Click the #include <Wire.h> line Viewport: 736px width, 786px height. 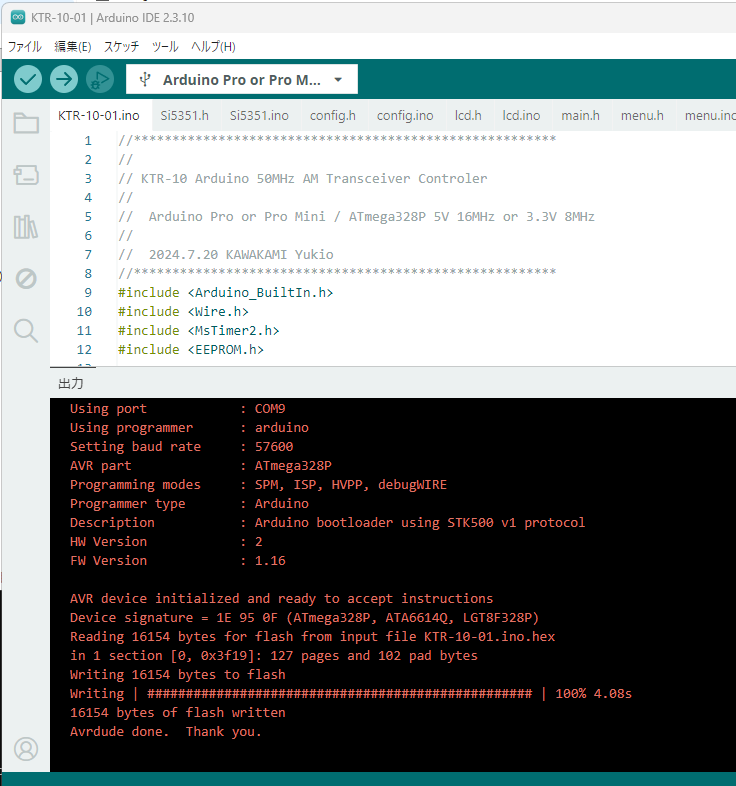183,312
